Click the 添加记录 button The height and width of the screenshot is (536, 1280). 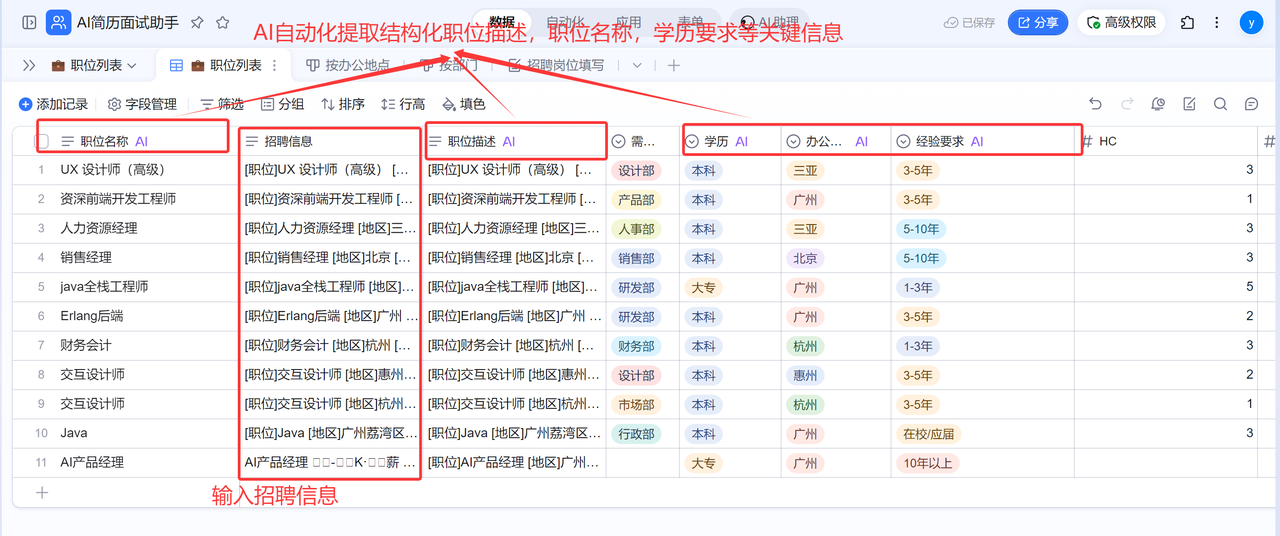click(53, 104)
